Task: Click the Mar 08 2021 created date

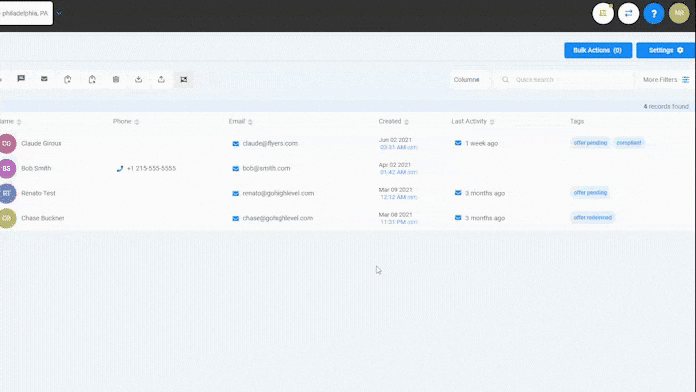Action: click(x=395, y=214)
